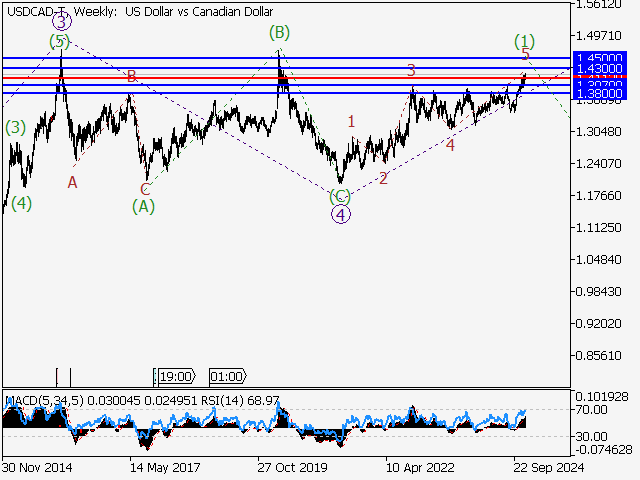The width and height of the screenshot is (640, 480).
Task: Select the purple circled 4 wave label
Action: coord(341,214)
